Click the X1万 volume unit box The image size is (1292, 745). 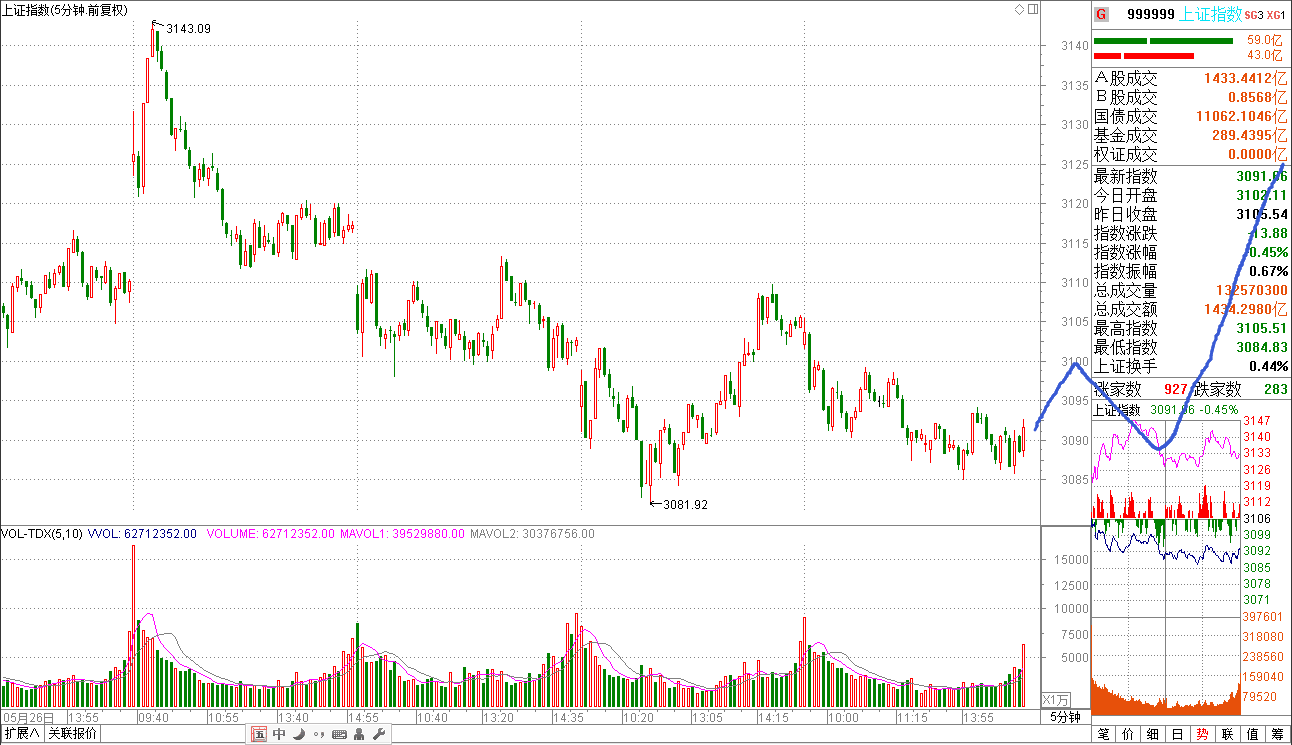pos(1056,699)
